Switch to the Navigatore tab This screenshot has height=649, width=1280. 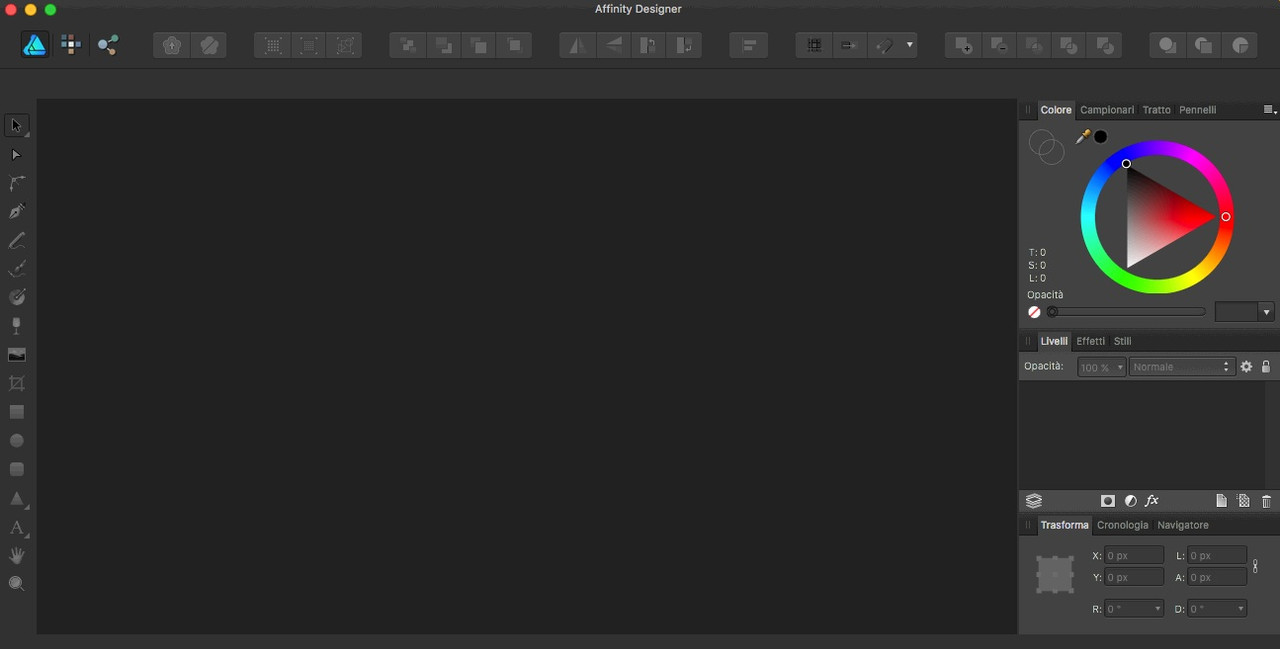(1183, 525)
